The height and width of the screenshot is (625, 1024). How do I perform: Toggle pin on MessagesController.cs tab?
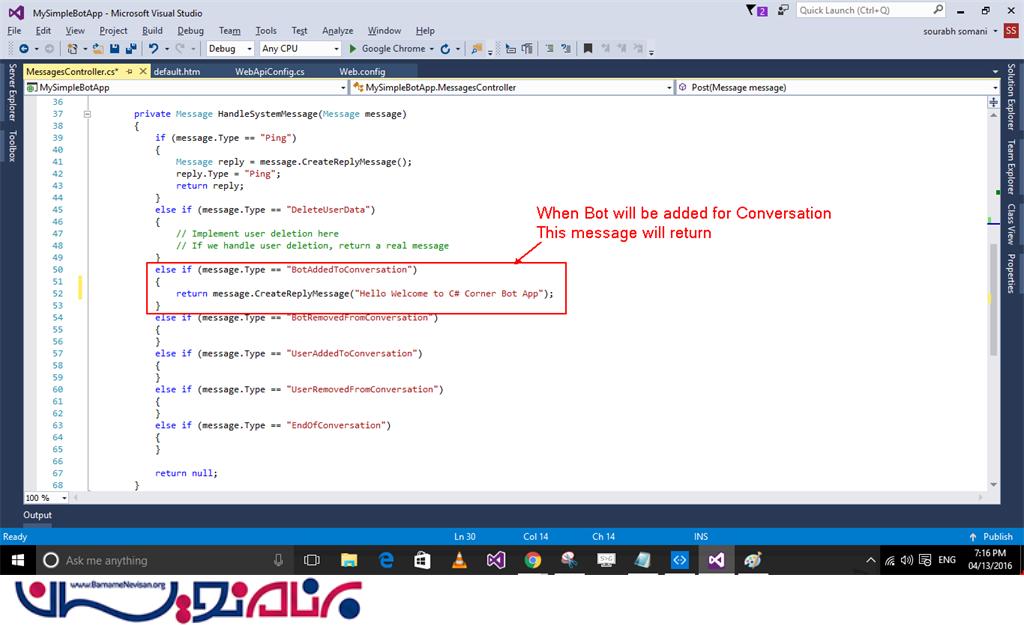pyautogui.click(x=130, y=72)
